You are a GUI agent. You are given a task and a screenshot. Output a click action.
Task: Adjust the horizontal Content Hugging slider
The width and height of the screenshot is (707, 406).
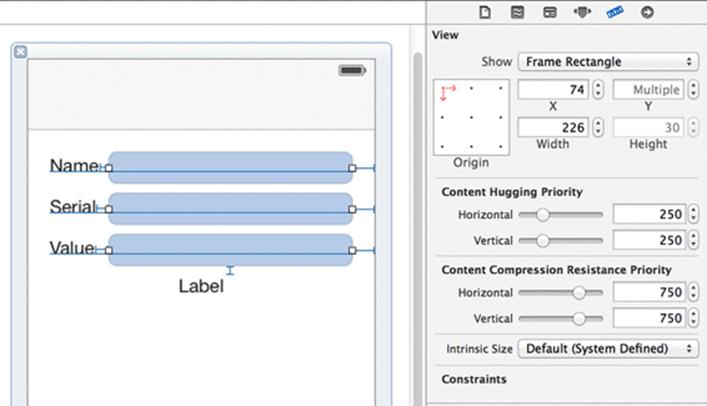click(560, 215)
